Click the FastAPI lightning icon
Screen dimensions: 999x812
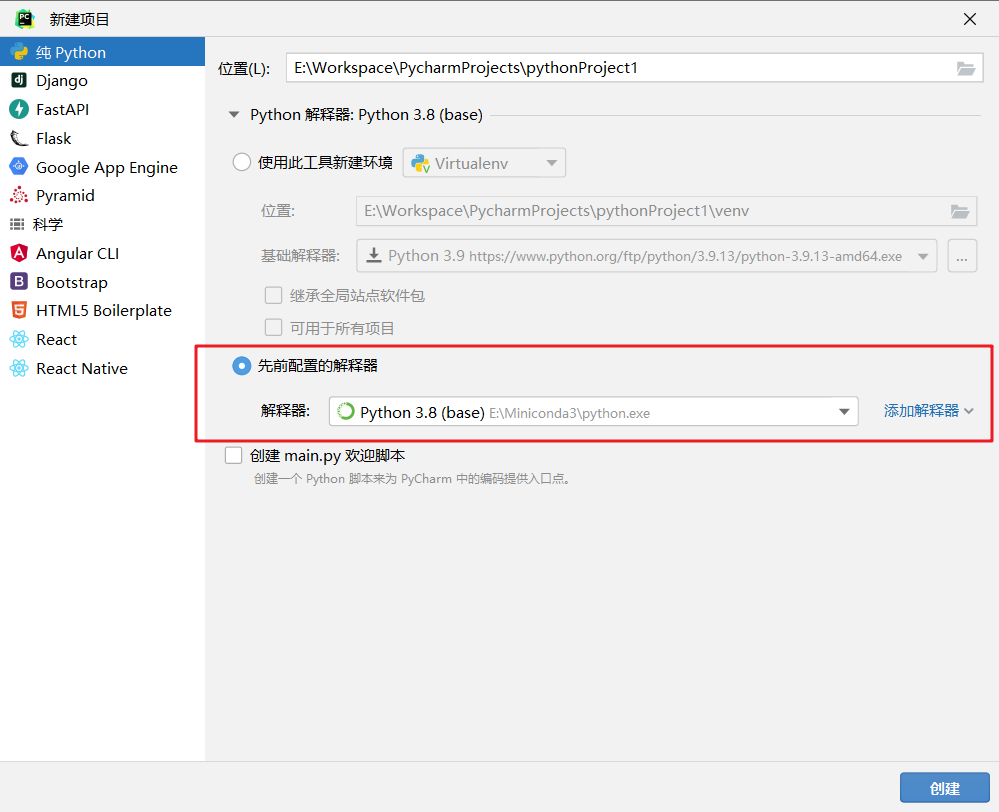point(19,109)
